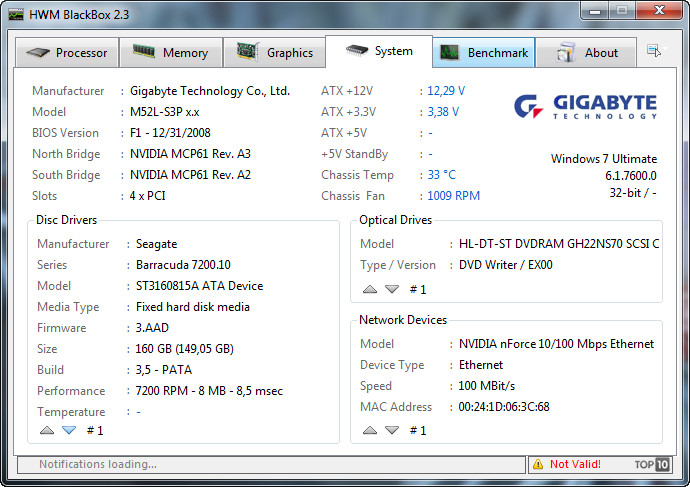Click the 100 MBit/s speed value

pos(486,386)
